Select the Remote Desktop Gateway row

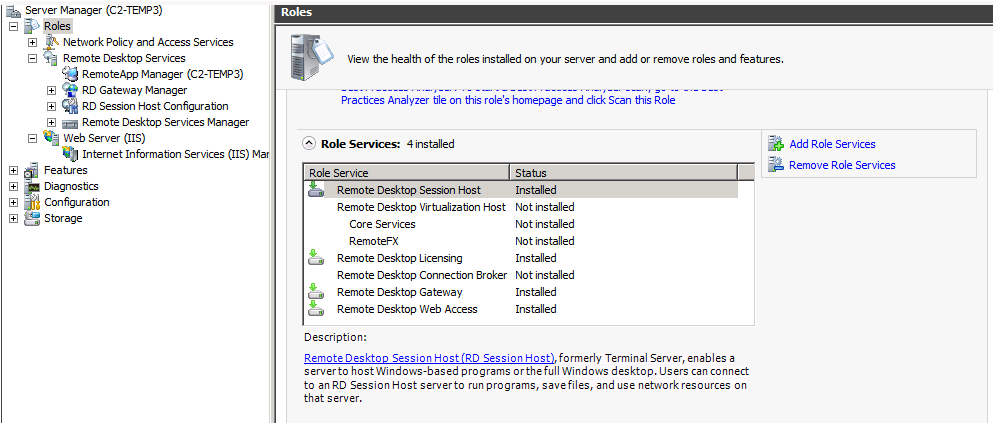pyautogui.click(x=522, y=292)
